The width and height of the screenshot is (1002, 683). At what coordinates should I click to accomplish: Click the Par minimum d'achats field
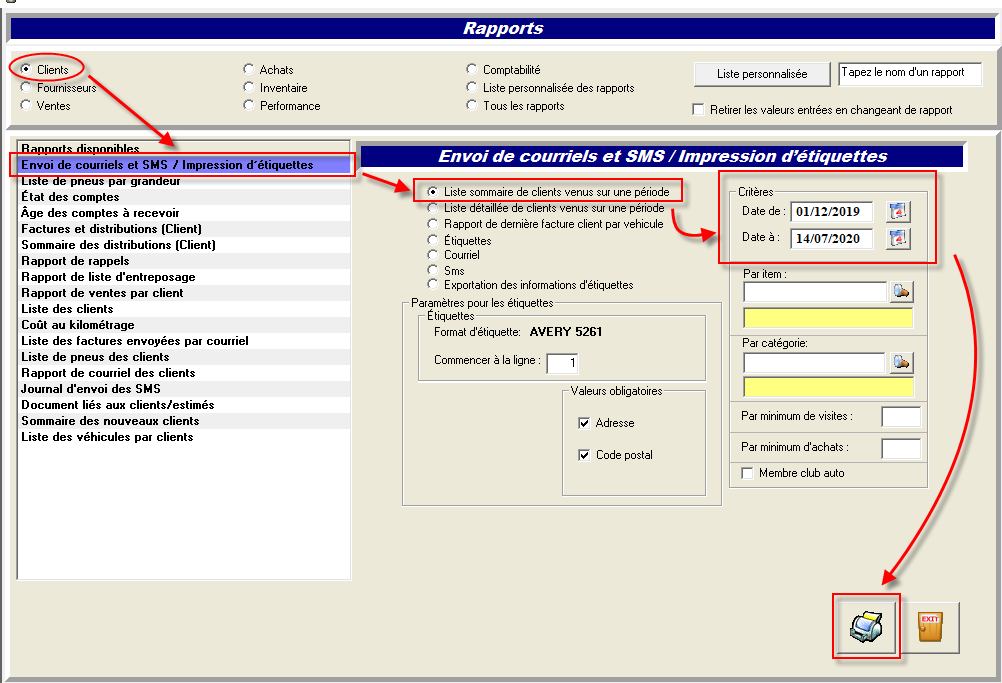(901, 449)
